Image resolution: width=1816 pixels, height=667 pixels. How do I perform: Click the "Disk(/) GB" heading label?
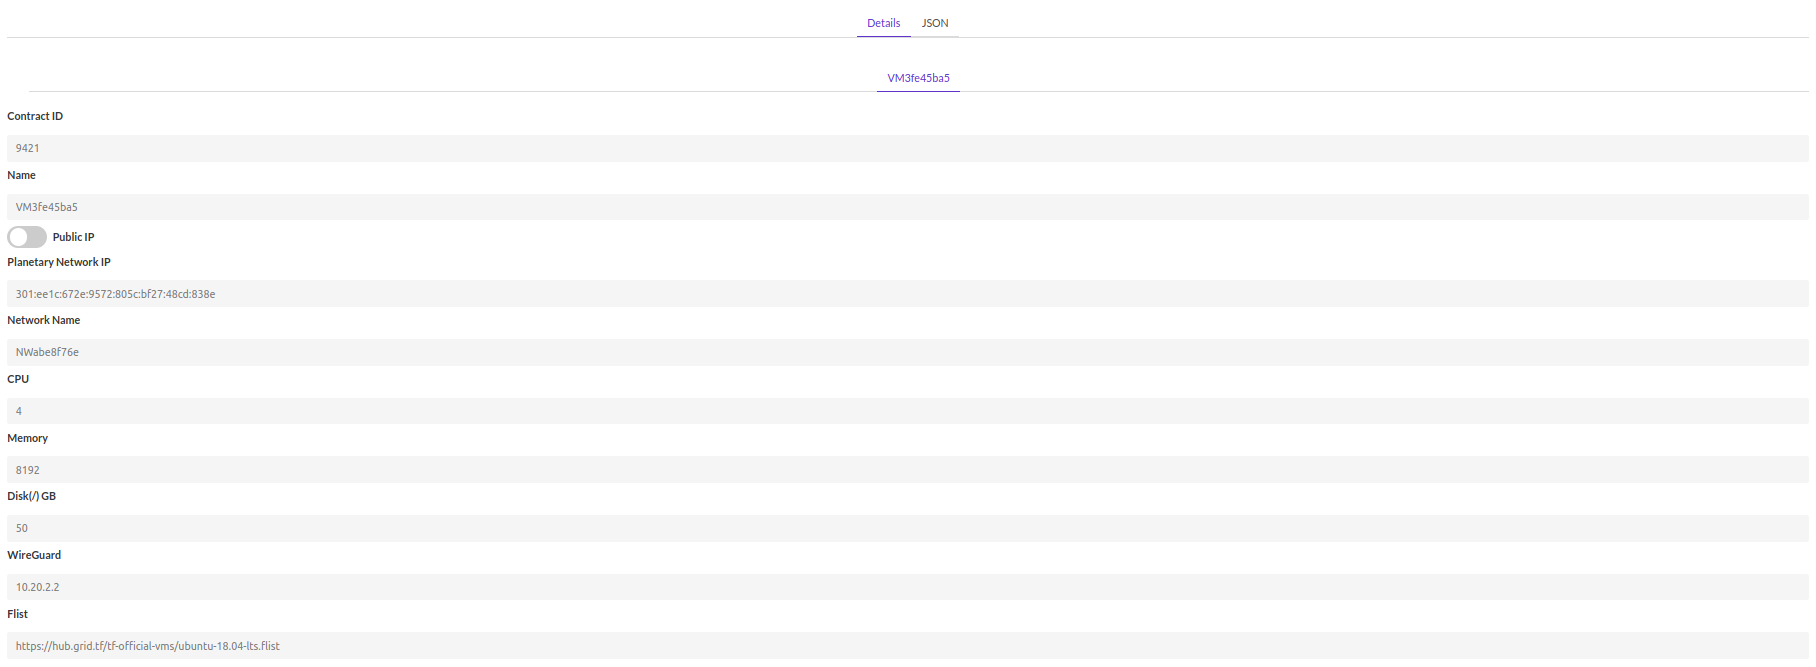tap(32, 496)
